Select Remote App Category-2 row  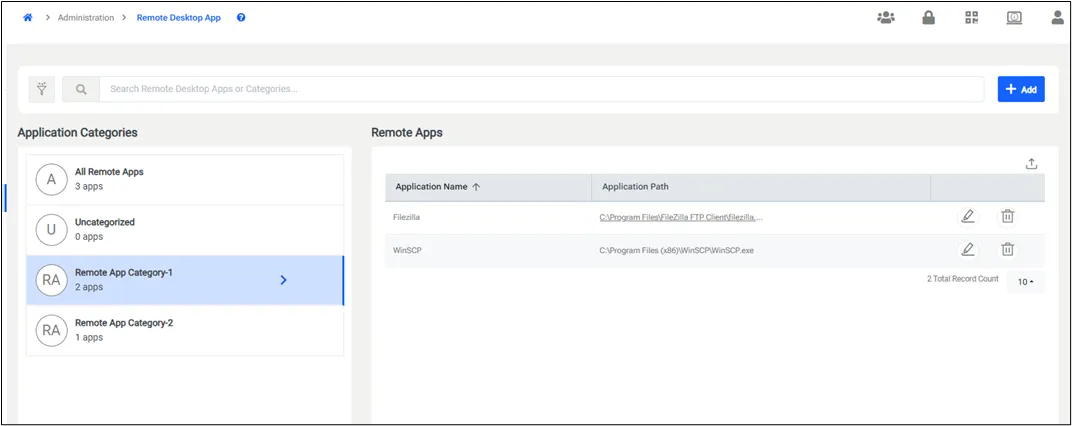pyautogui.click(x=185, y=330)
